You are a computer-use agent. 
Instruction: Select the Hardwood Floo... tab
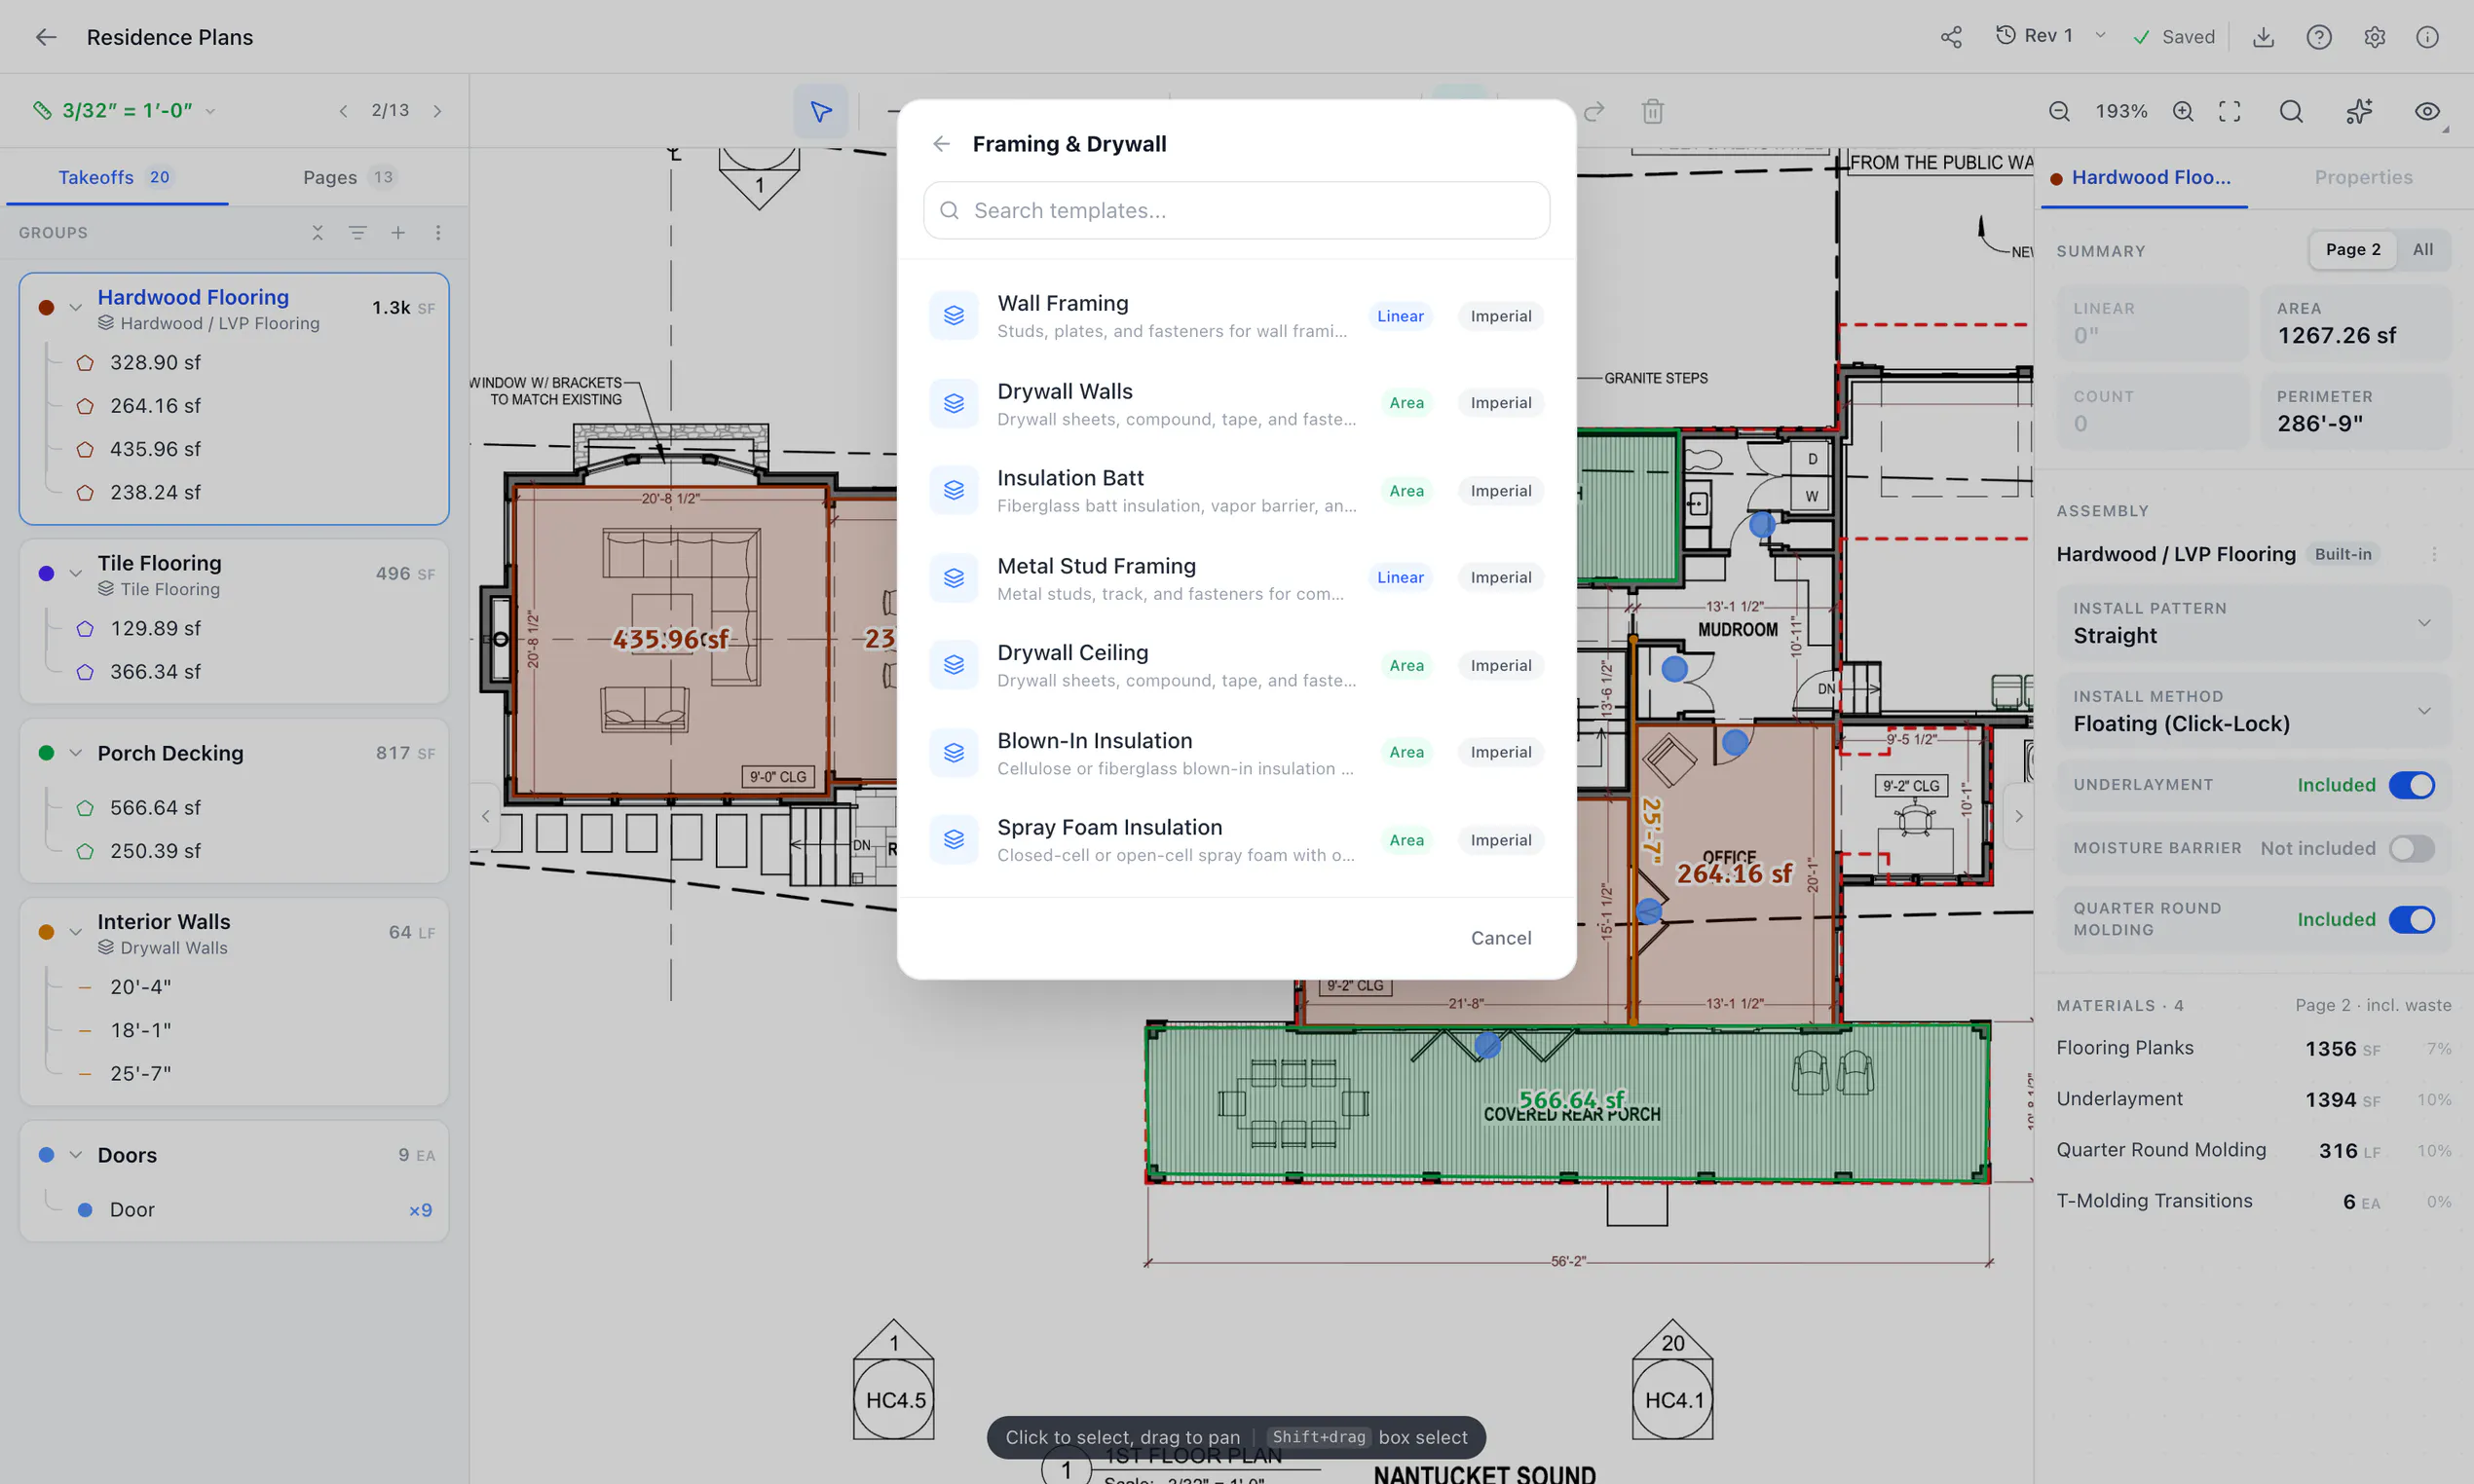pos(2142,177)
